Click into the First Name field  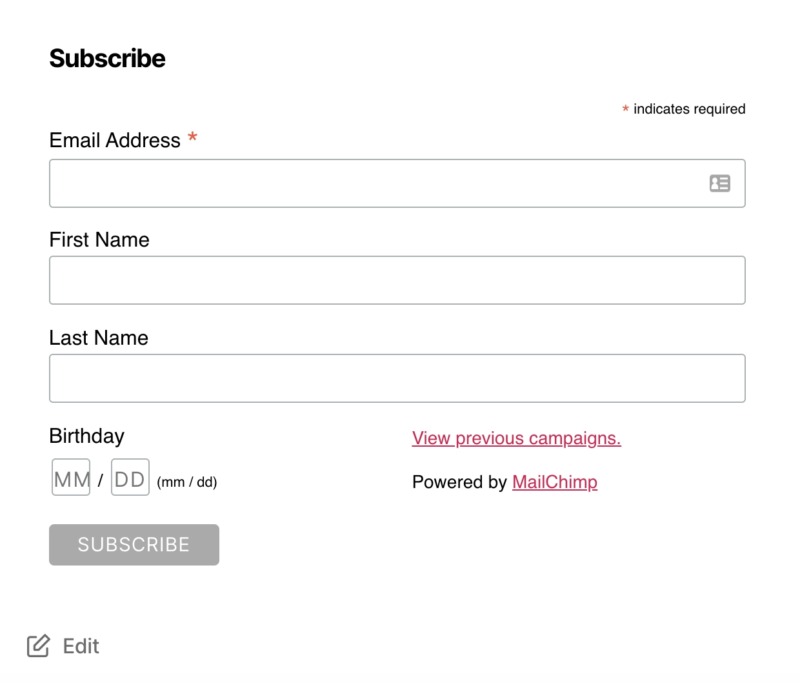(397, 280)
